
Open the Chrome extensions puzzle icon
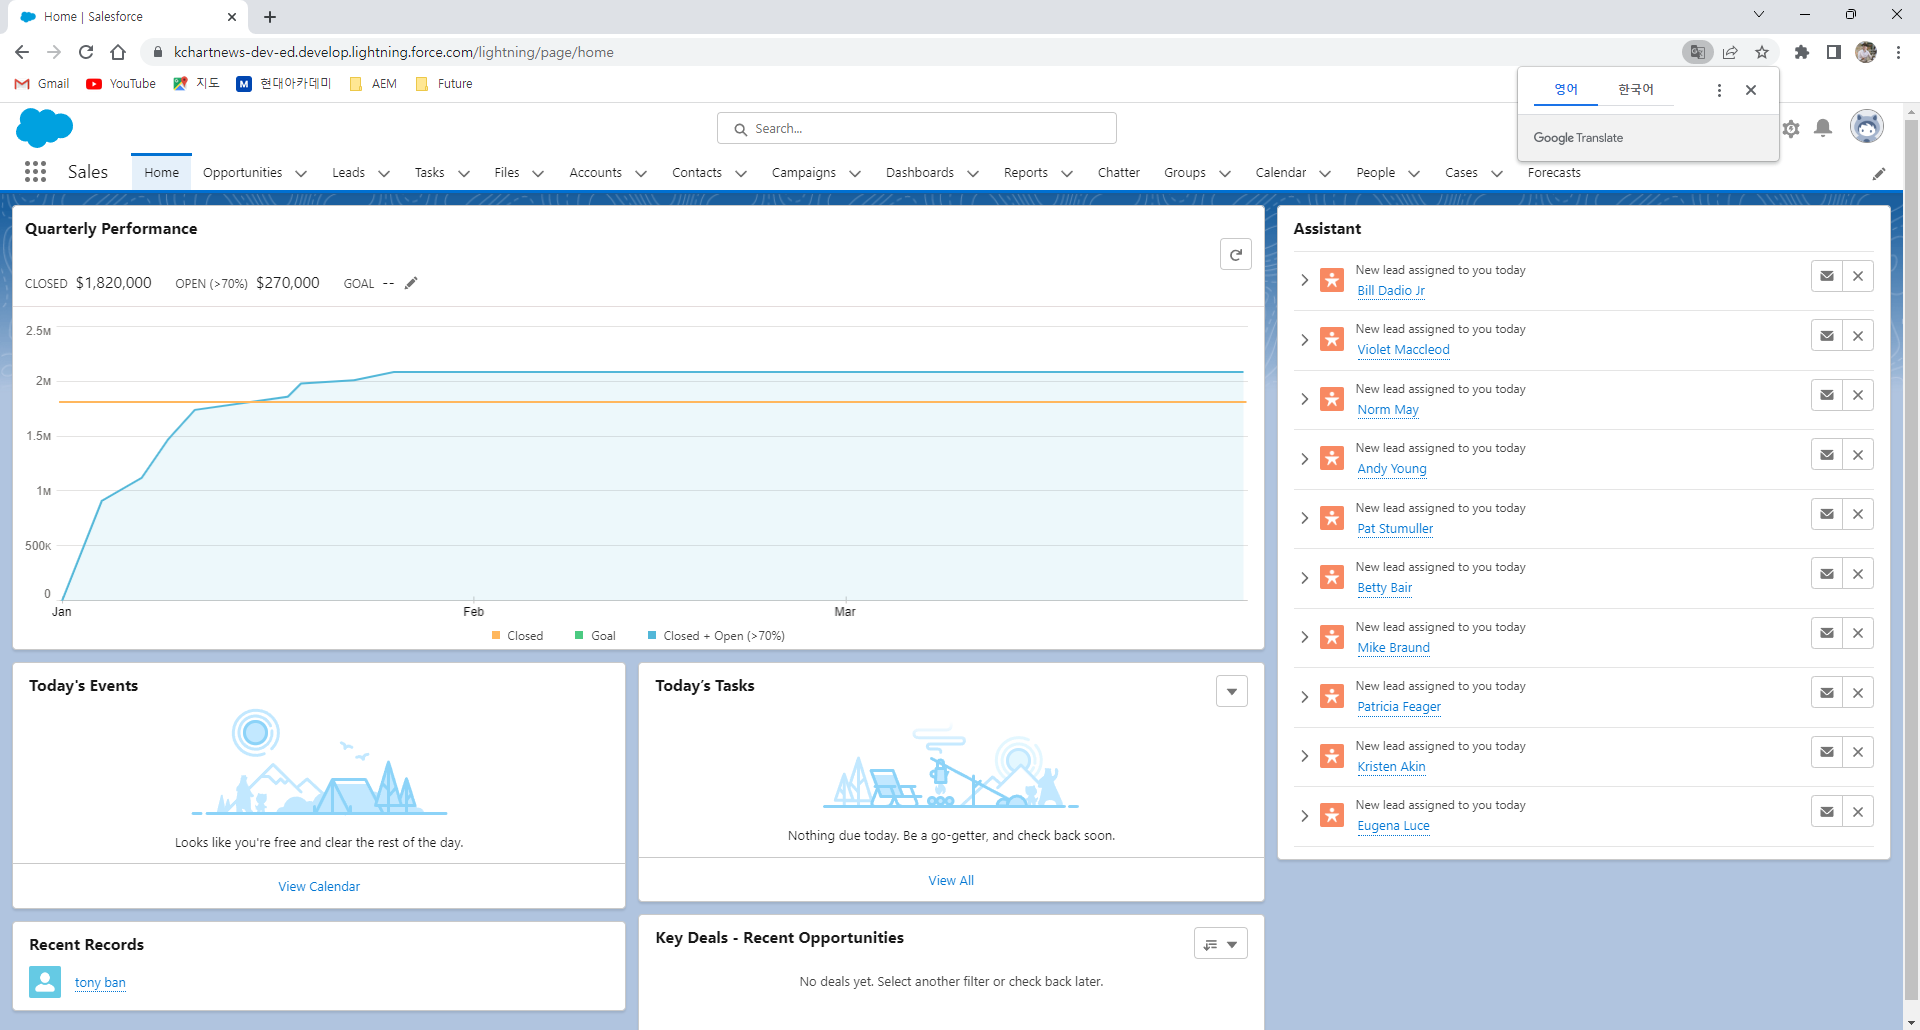[x=1802, y=52]
